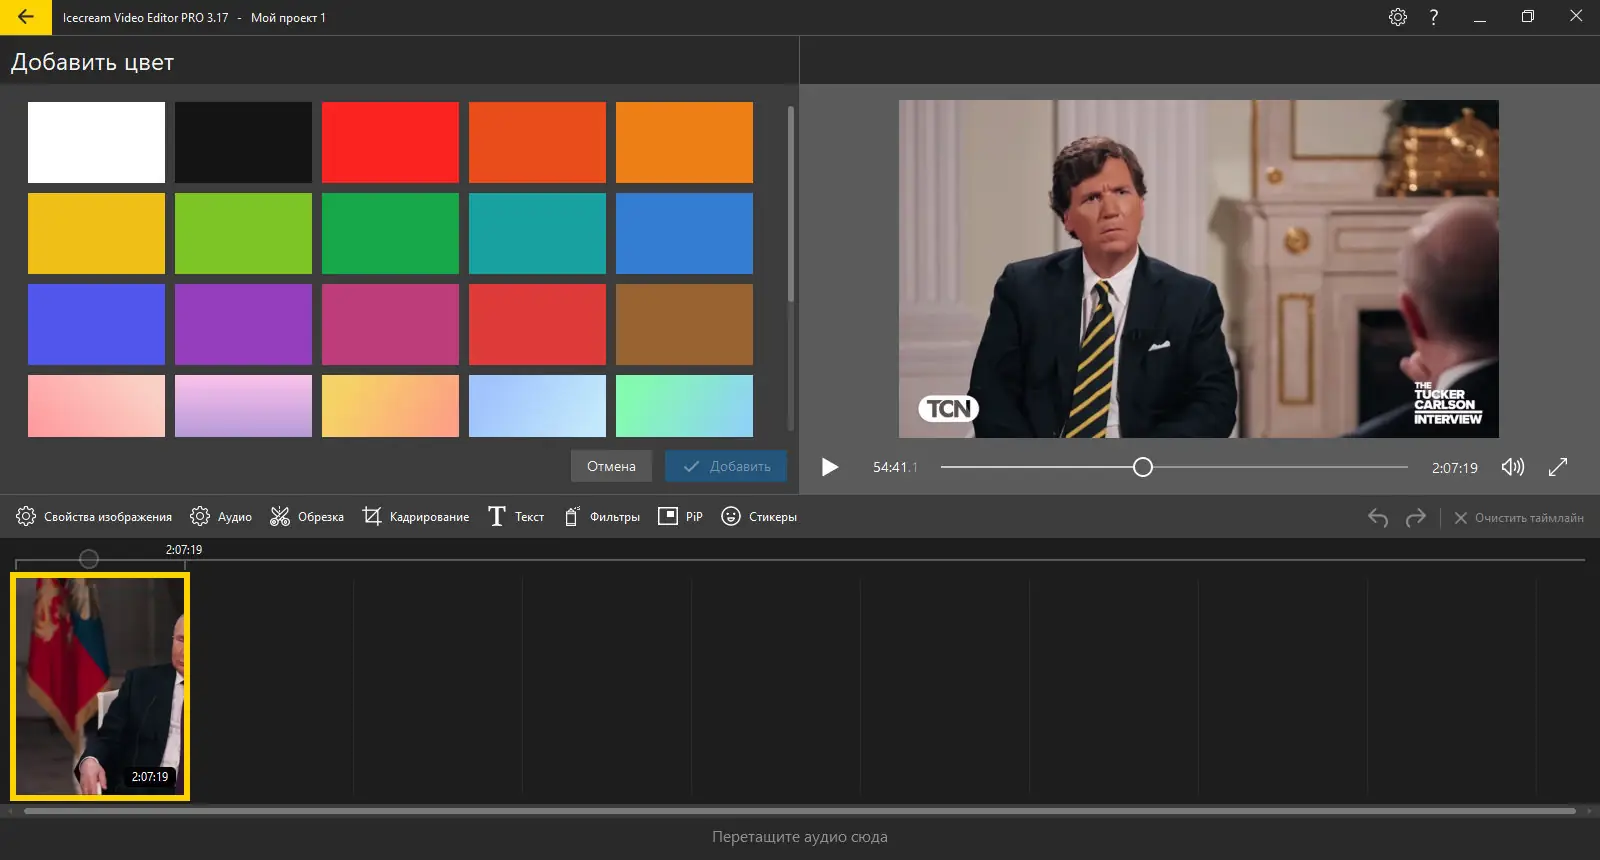Open image properties (Свойства изображения)
The height and width of the screenshot is (860, 1600).
click(94, 517)
